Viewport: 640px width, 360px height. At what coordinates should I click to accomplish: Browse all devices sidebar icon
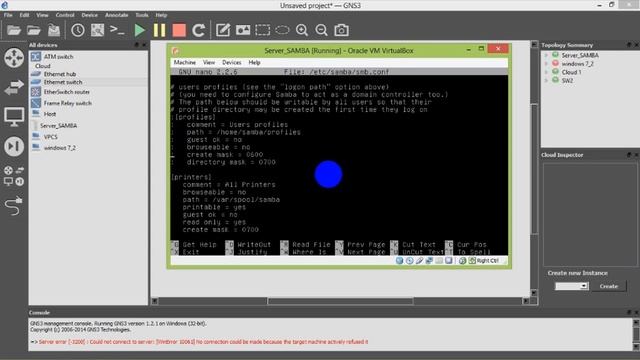(x=14, y=176)
